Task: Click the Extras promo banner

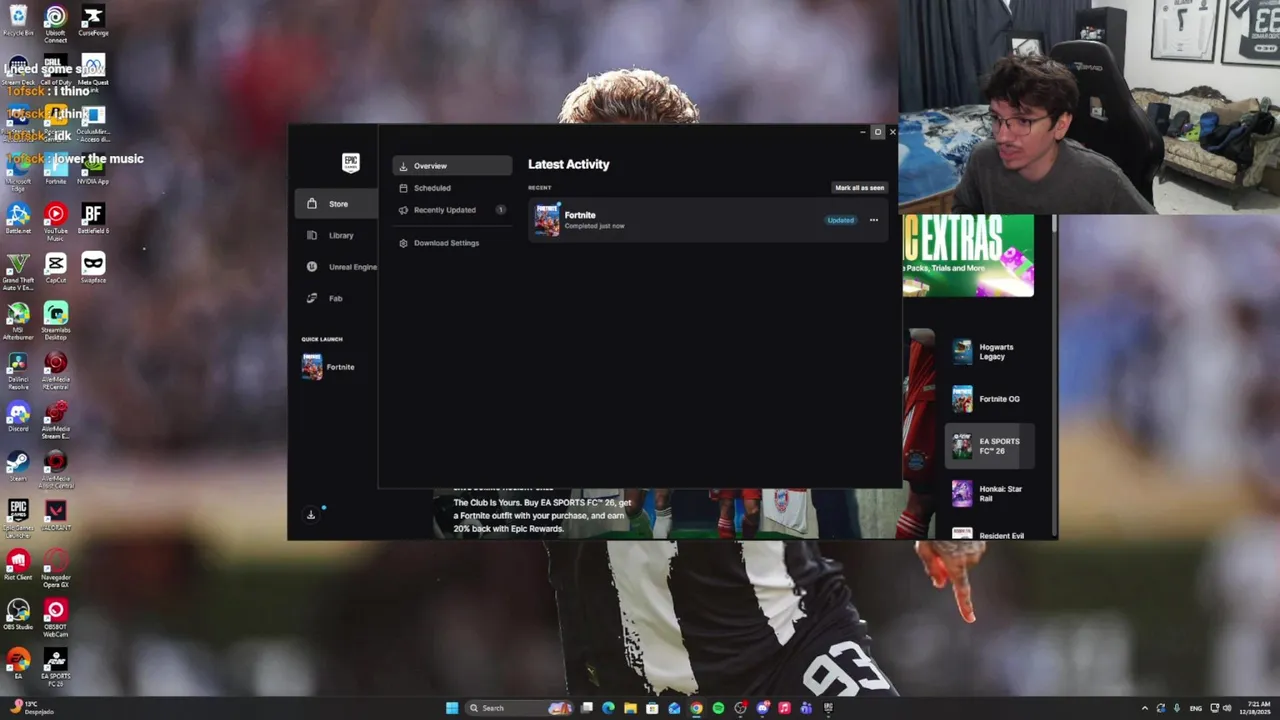Action: pos(968,255)
